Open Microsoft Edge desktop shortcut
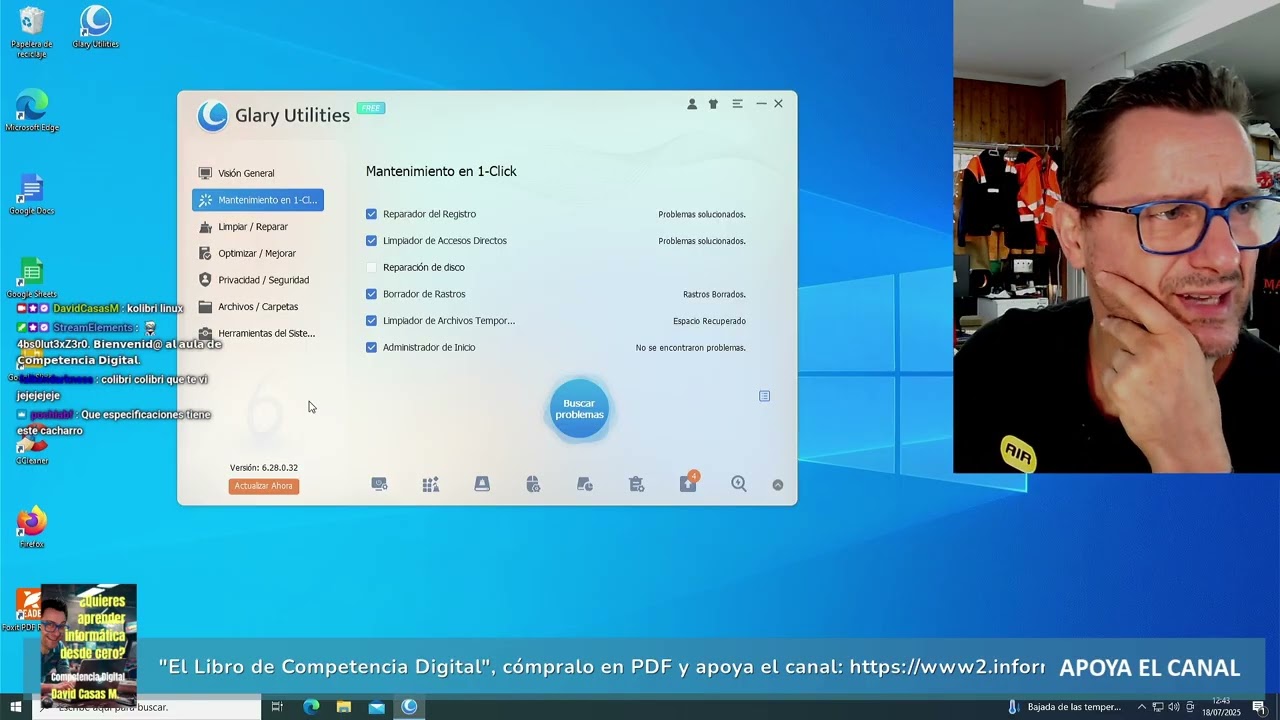Screen dimensions: 1280x720 [32, 110]
